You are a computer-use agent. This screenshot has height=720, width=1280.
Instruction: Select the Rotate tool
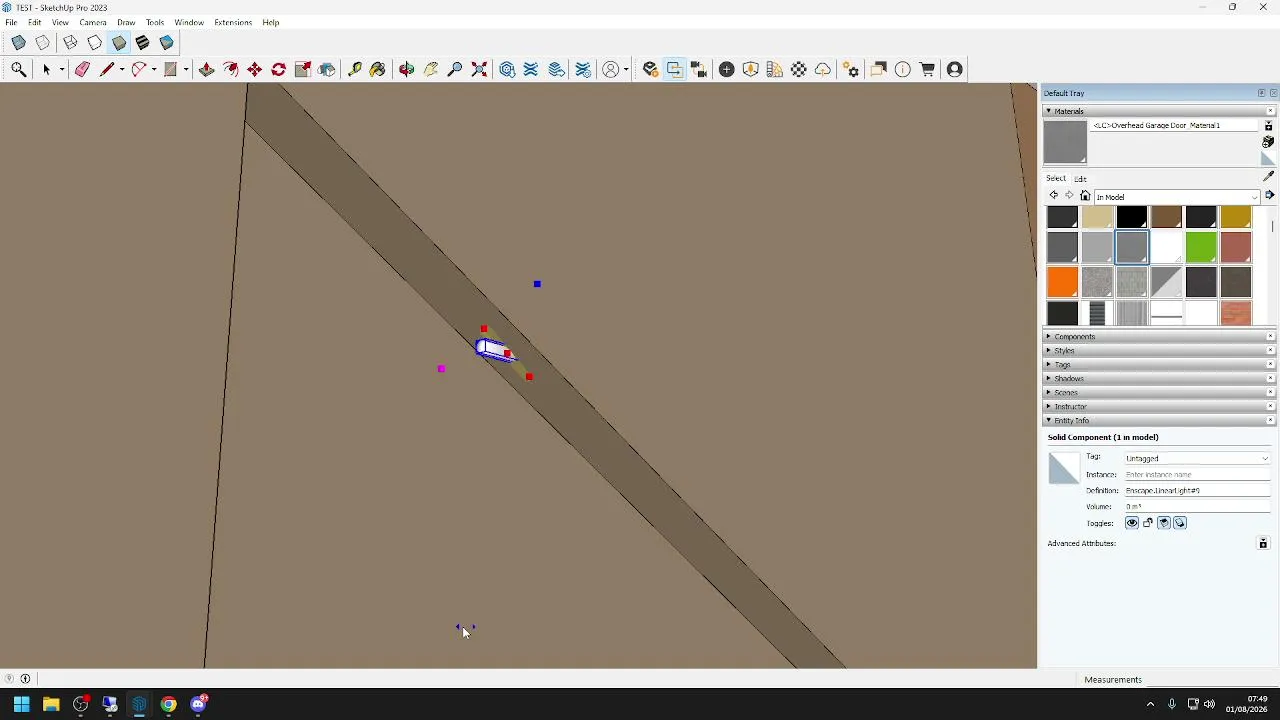(279, 69)
